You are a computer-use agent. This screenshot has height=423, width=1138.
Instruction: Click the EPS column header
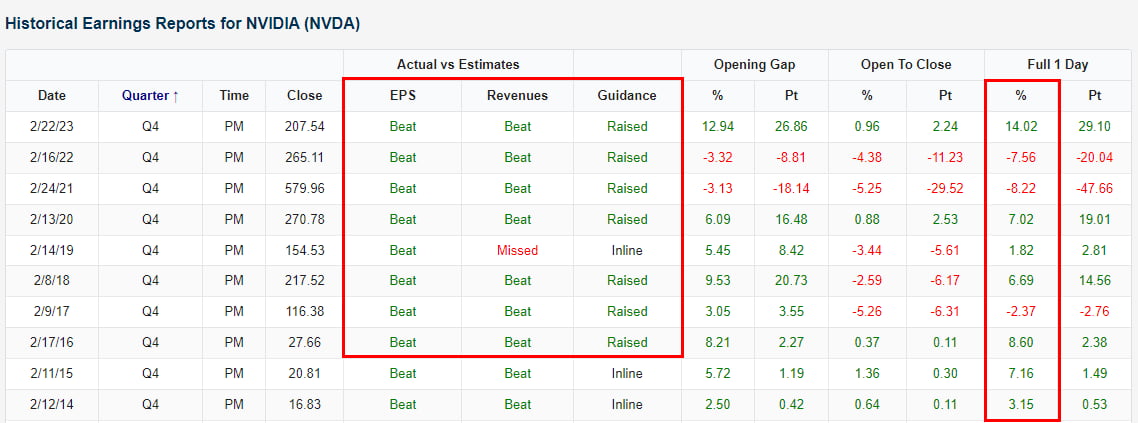(x=403, y=95)
